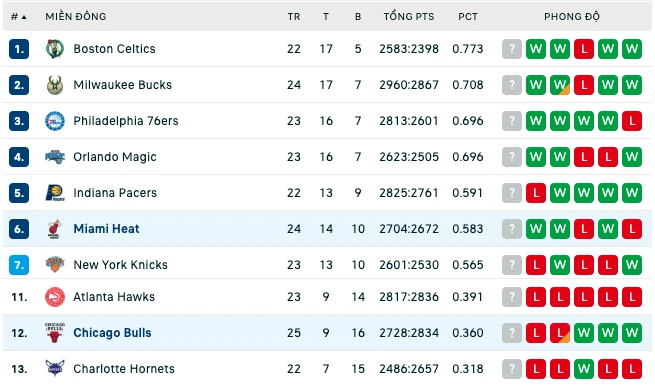Screen dimensions: 655x386
Task: Click the Boston Celtics team logo
Action: point(55,49)
